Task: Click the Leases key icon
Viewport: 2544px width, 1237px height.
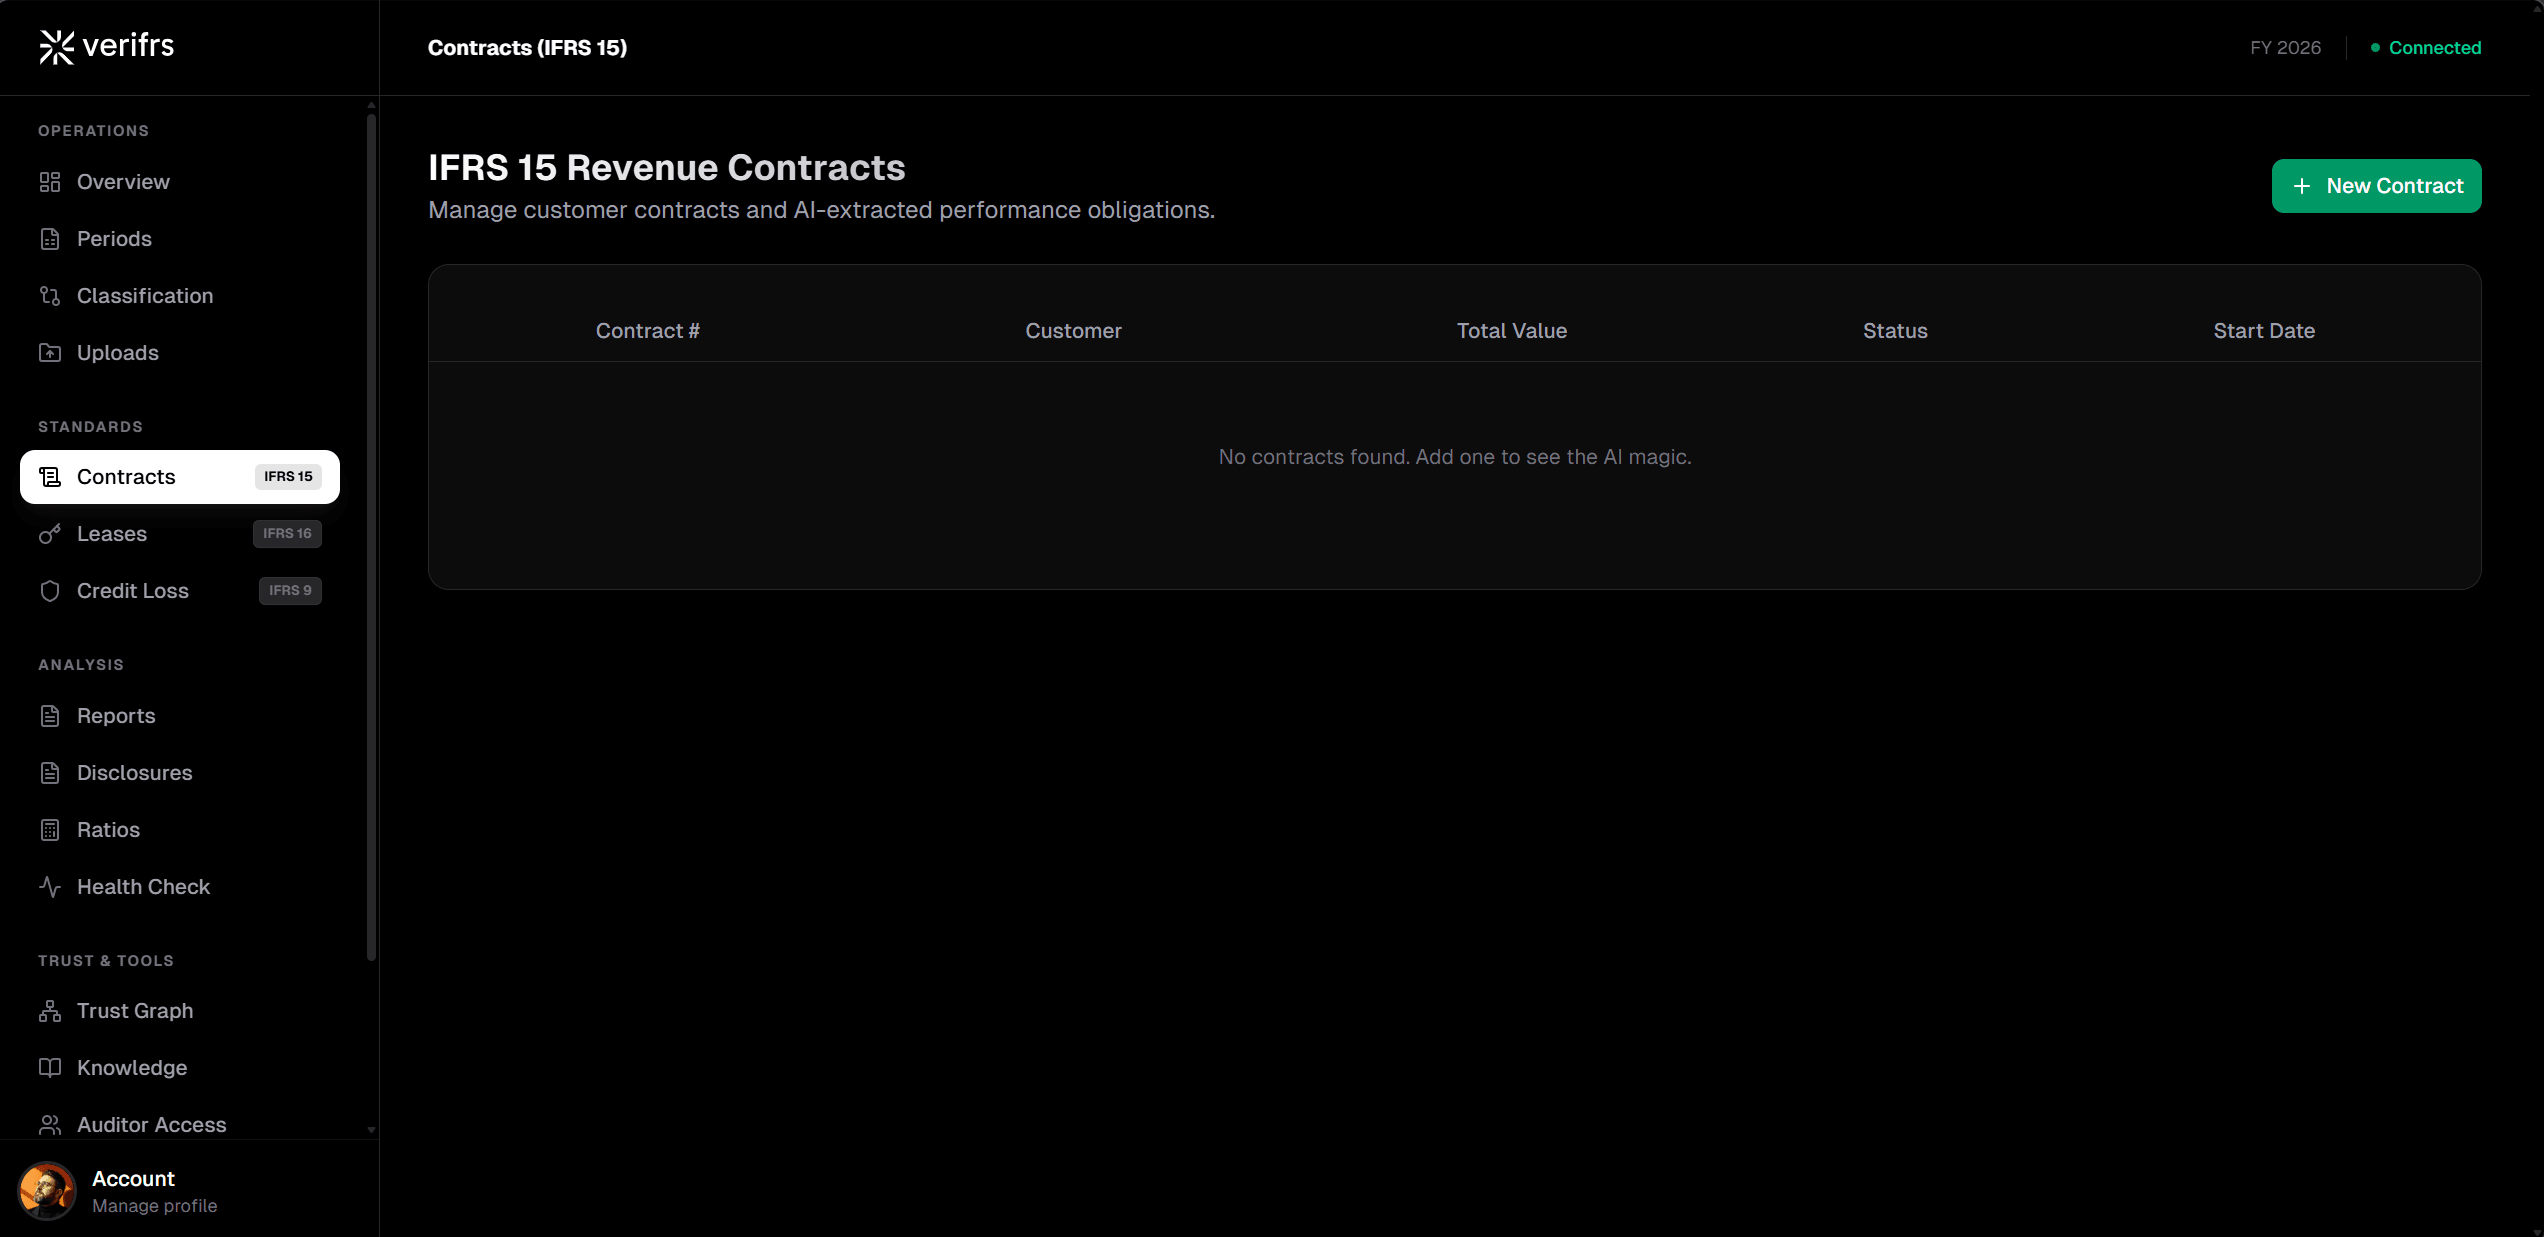Action: tap(50, 534)
